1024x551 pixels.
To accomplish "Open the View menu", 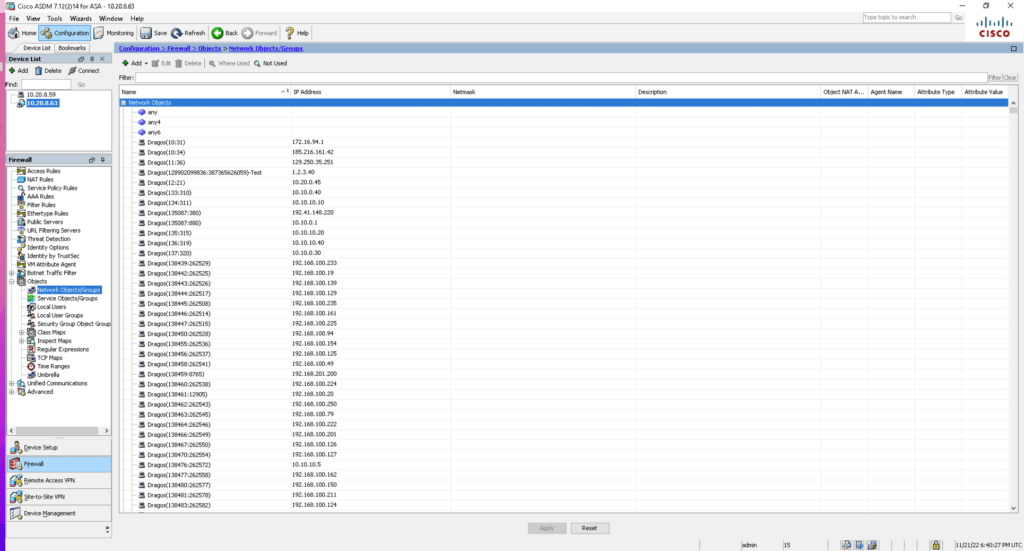I will [33, 19].
